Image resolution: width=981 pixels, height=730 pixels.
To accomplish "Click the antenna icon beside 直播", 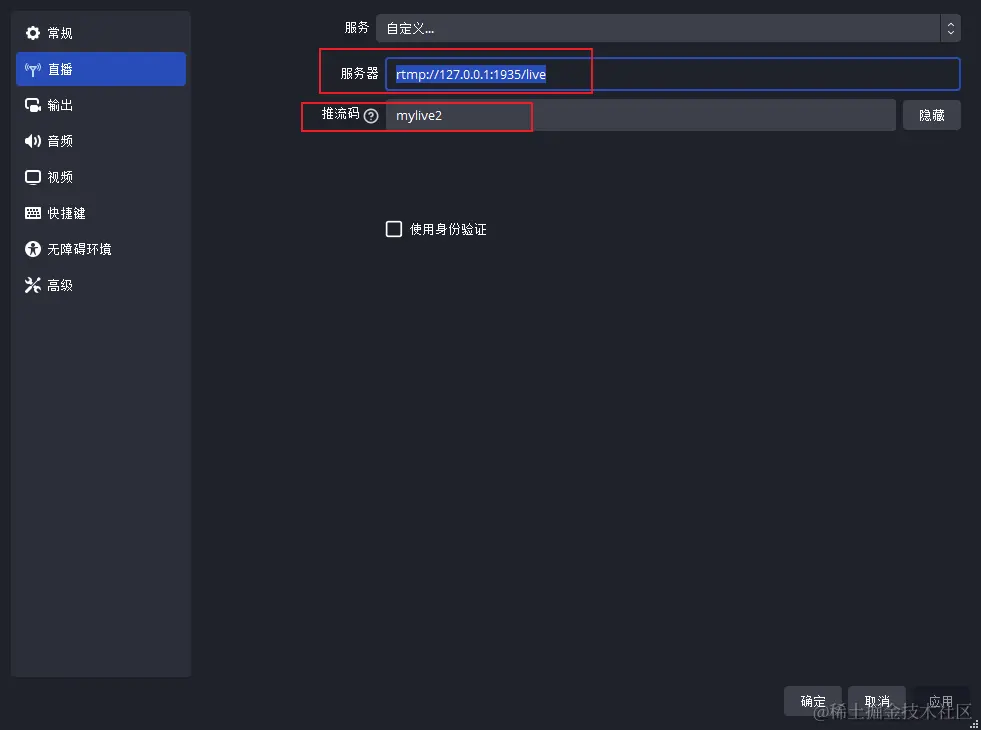I will pos(33,69).
